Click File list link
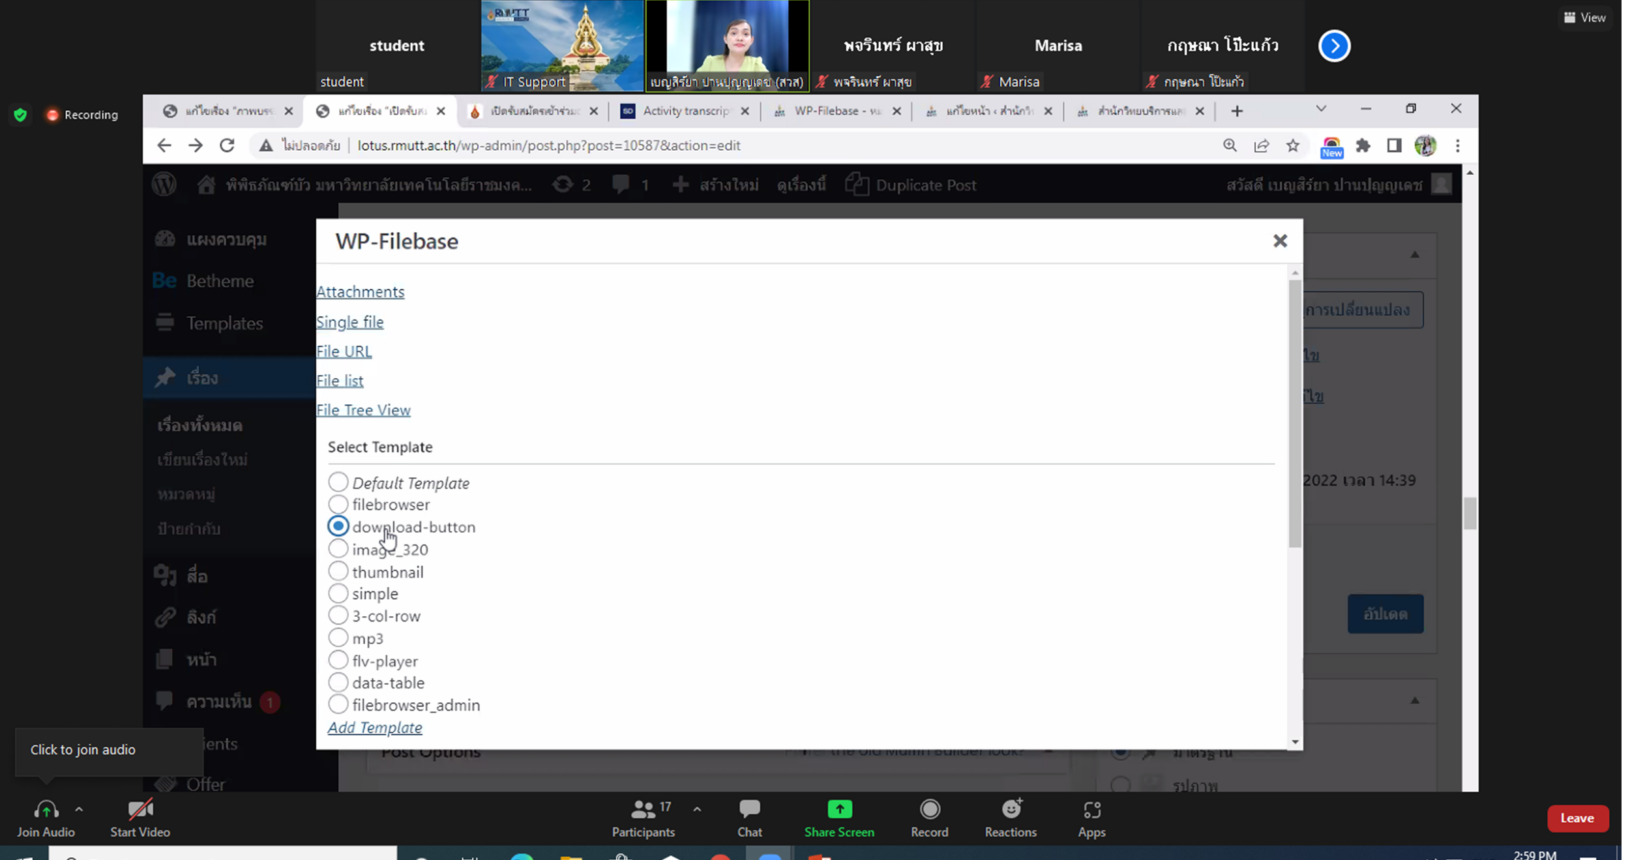 [340, 381]
